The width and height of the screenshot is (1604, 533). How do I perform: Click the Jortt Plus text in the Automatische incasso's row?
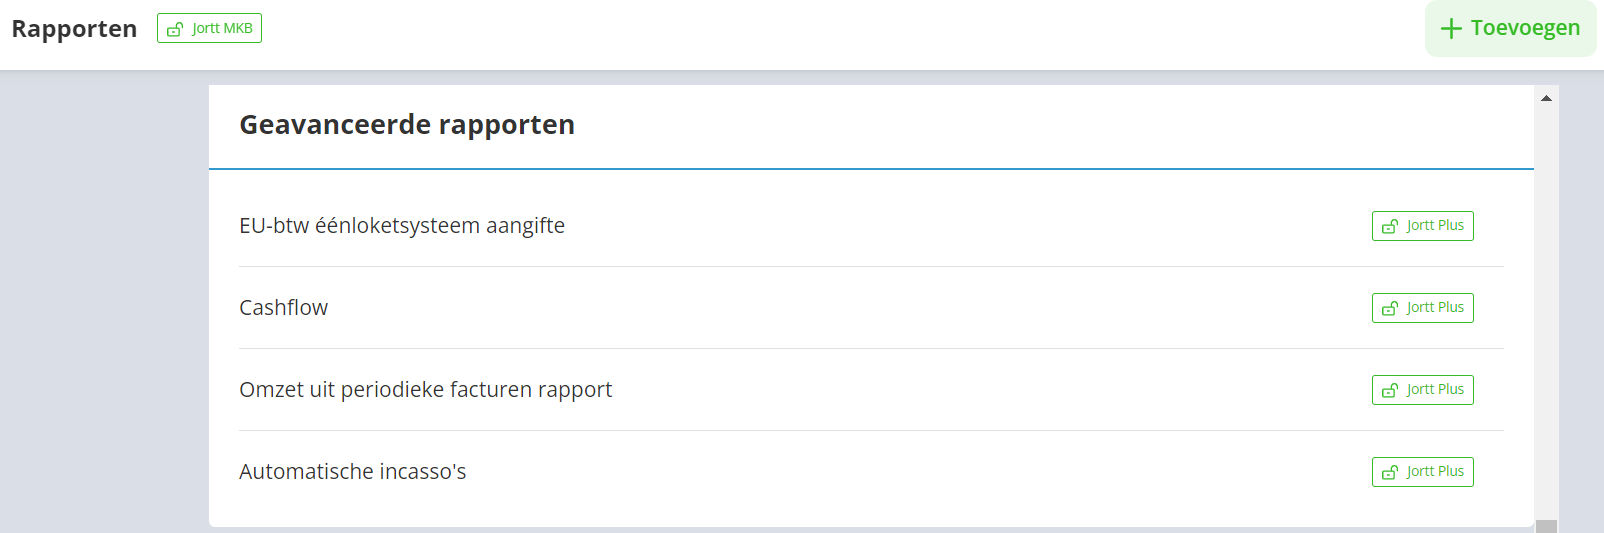[1435, 471]
